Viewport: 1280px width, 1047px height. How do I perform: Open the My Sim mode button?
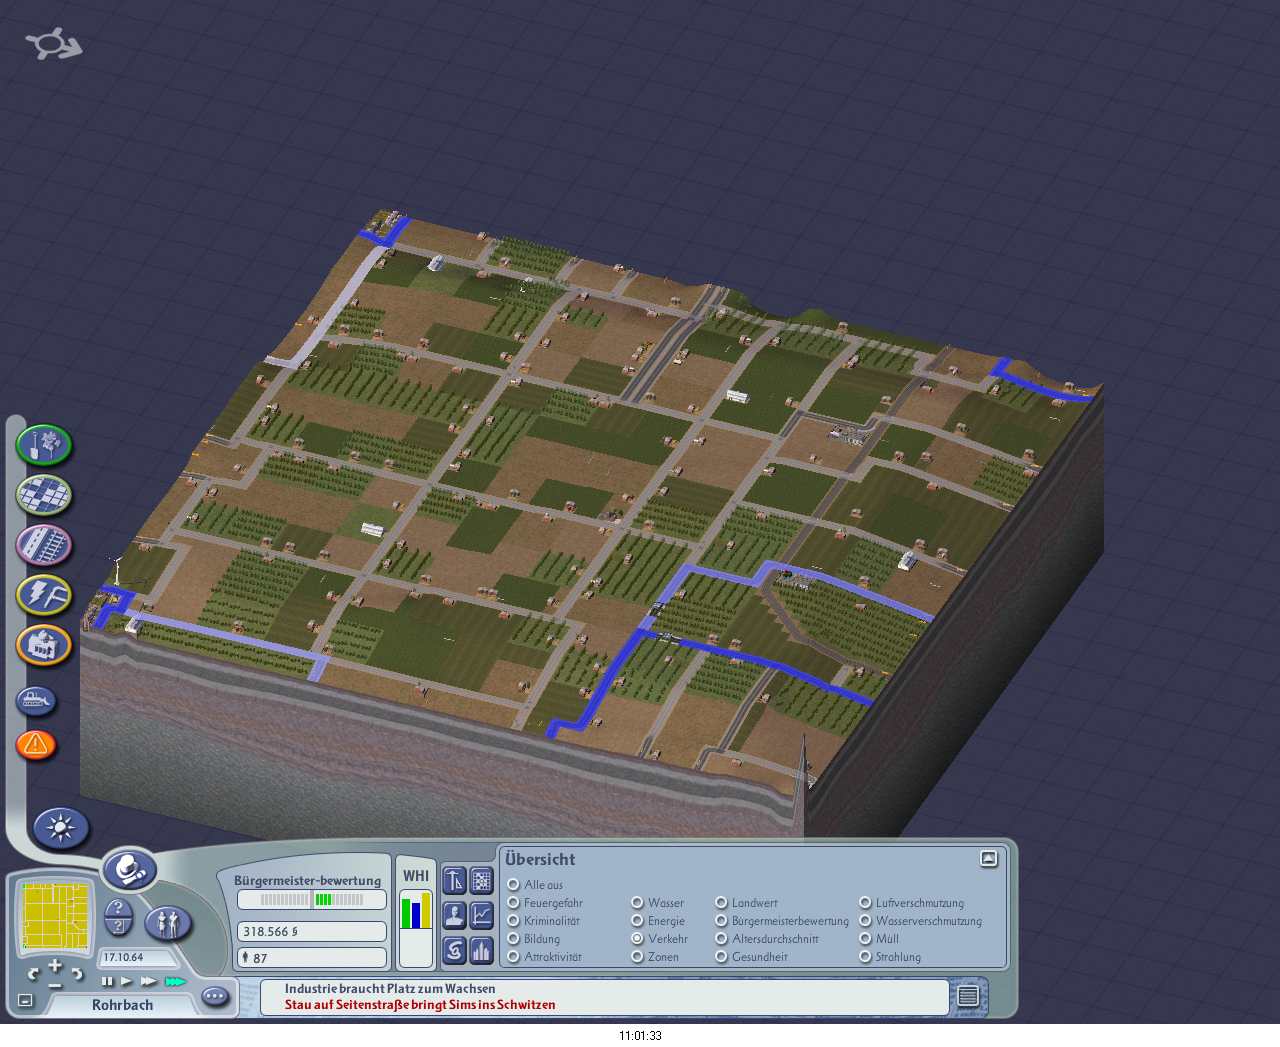pos(168,923)
